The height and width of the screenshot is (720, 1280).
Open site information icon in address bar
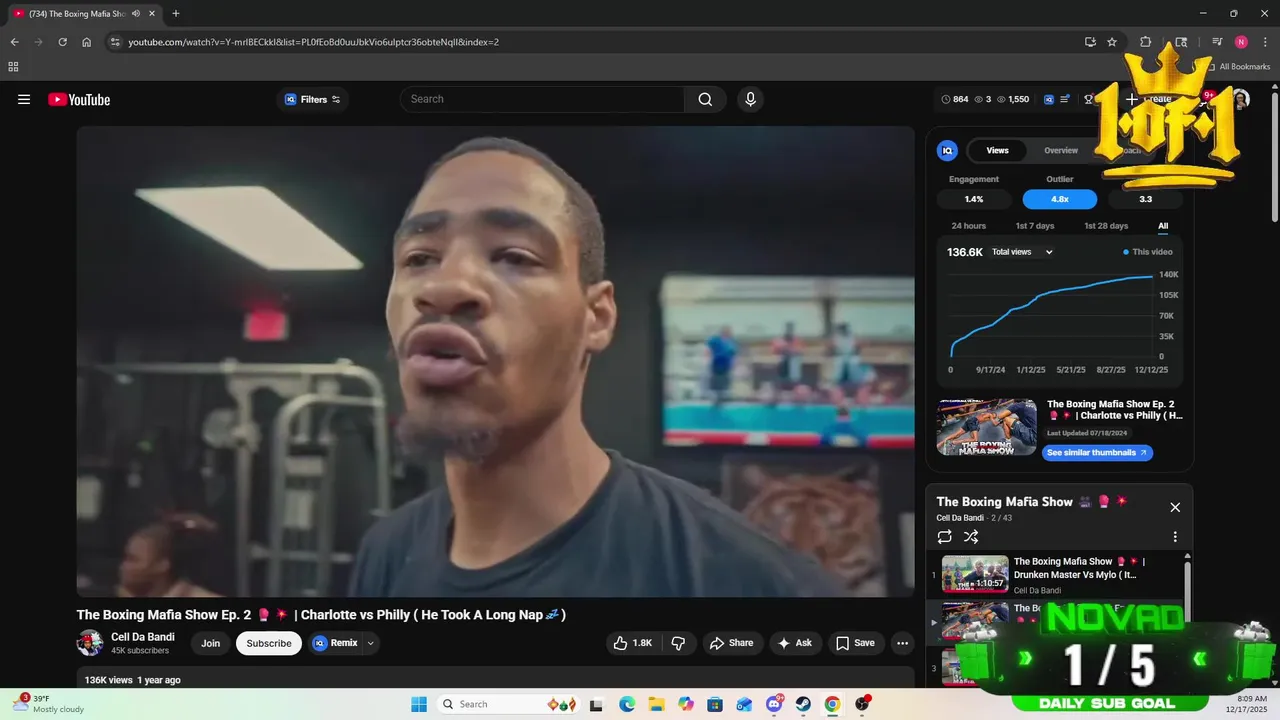tap(115, 42)
